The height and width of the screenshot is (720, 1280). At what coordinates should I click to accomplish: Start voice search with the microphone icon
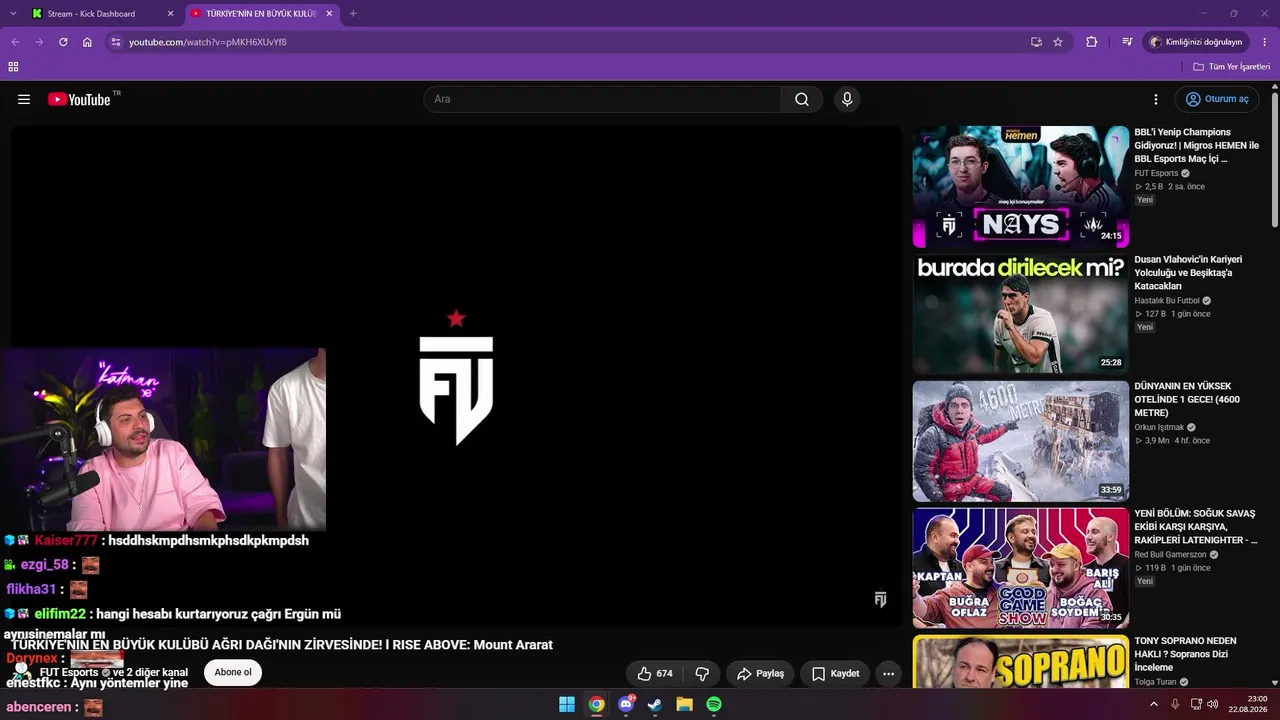tap(847, 99)
